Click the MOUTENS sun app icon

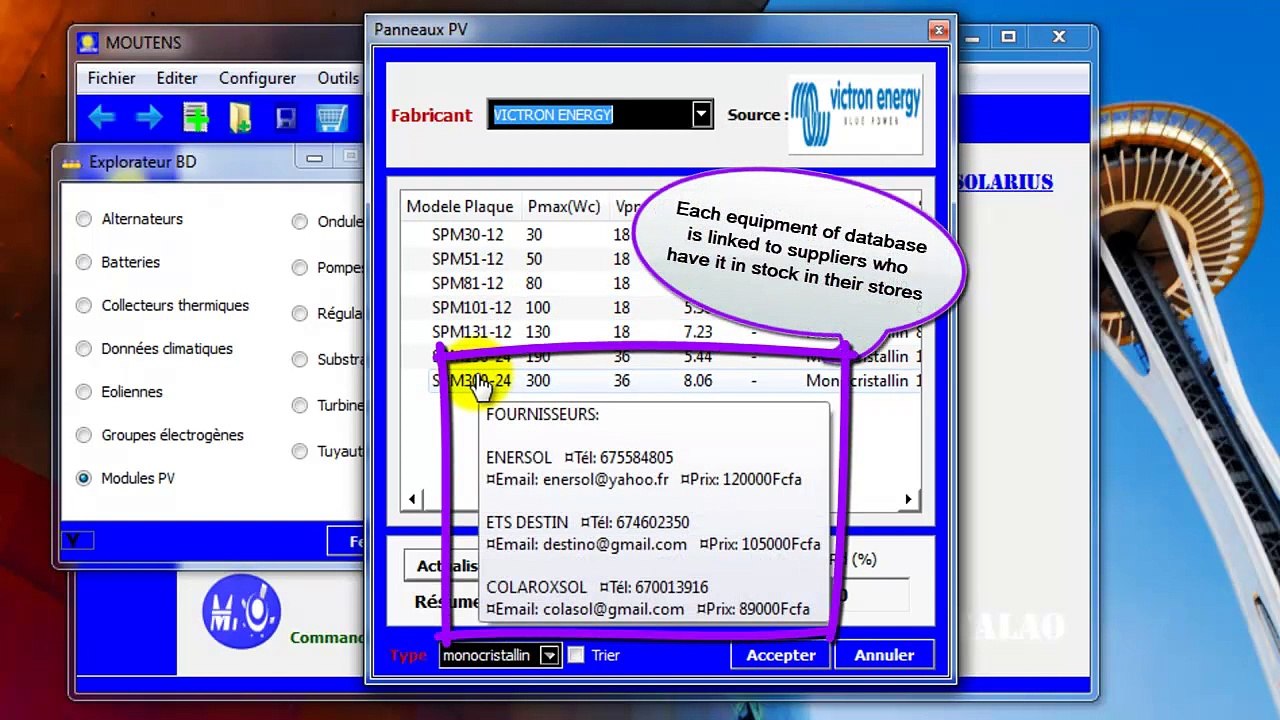pos(88,43)
